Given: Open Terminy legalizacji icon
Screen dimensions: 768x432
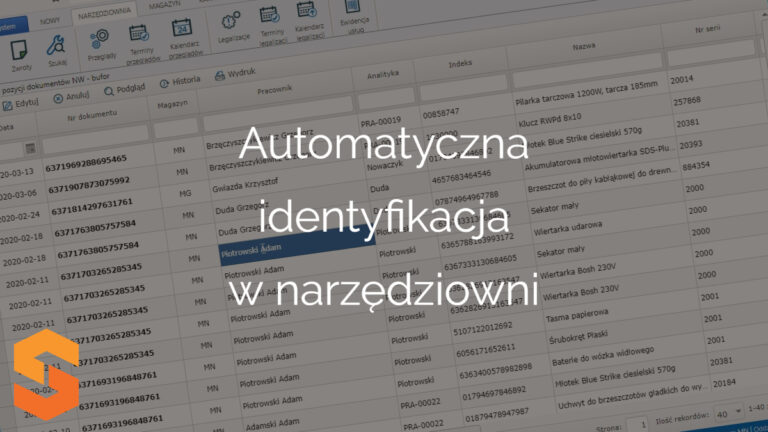Looking at the screenshot, I should [x=271, y=25].
